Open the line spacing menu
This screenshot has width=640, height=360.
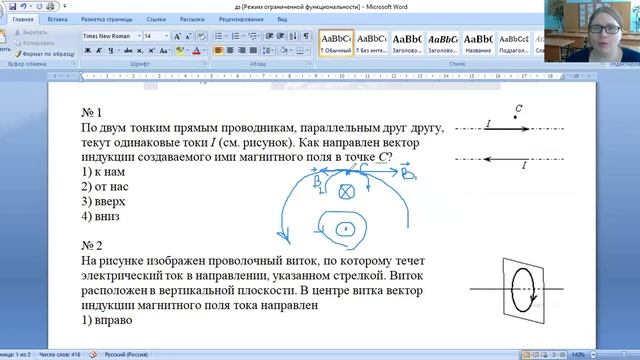pyautogui.click(x=268, y=51)
